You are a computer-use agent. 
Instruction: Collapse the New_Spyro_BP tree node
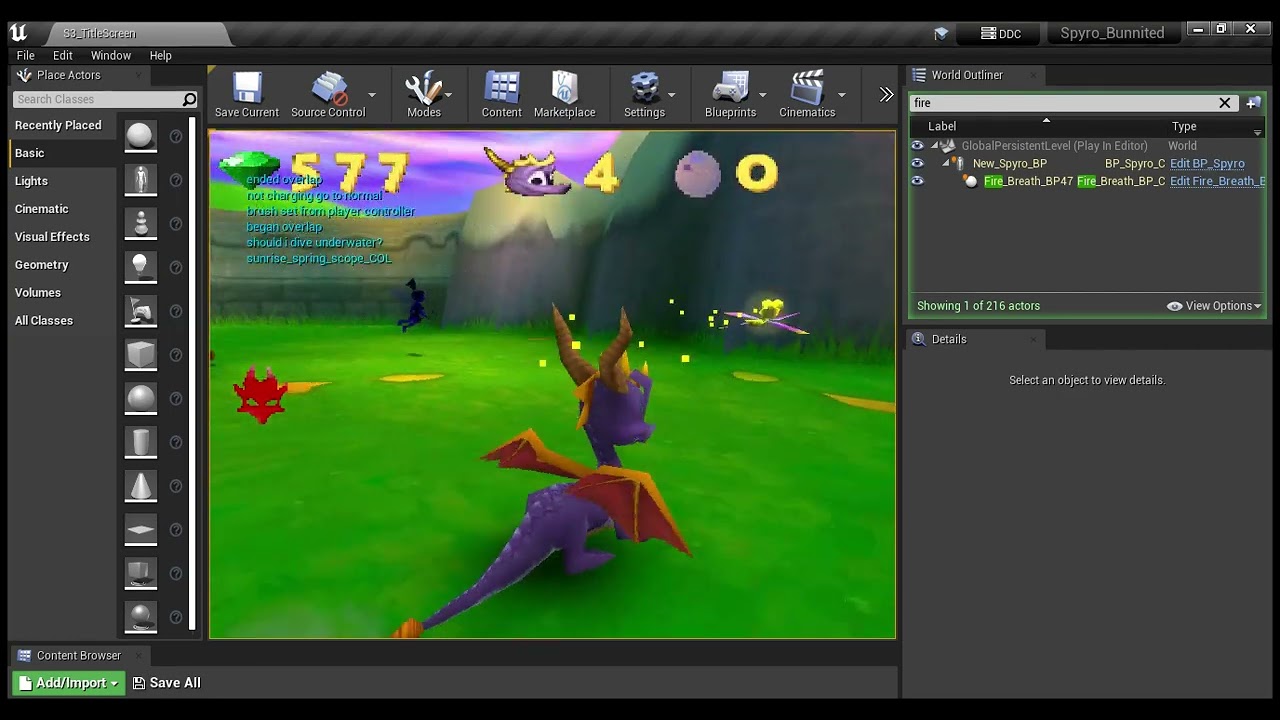coord(946,163)
